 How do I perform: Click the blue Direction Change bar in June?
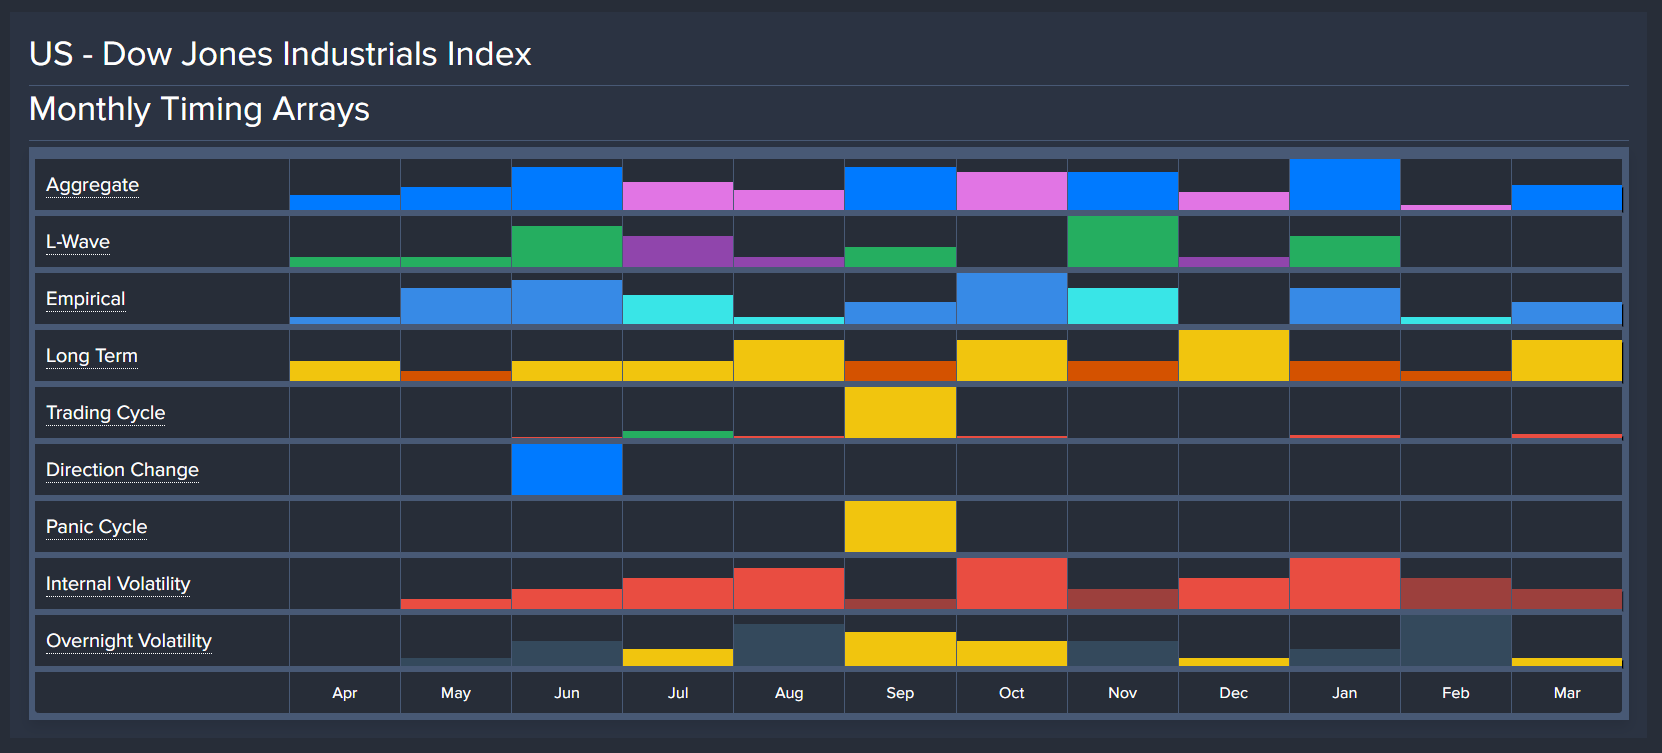click(x=567, y=470)
